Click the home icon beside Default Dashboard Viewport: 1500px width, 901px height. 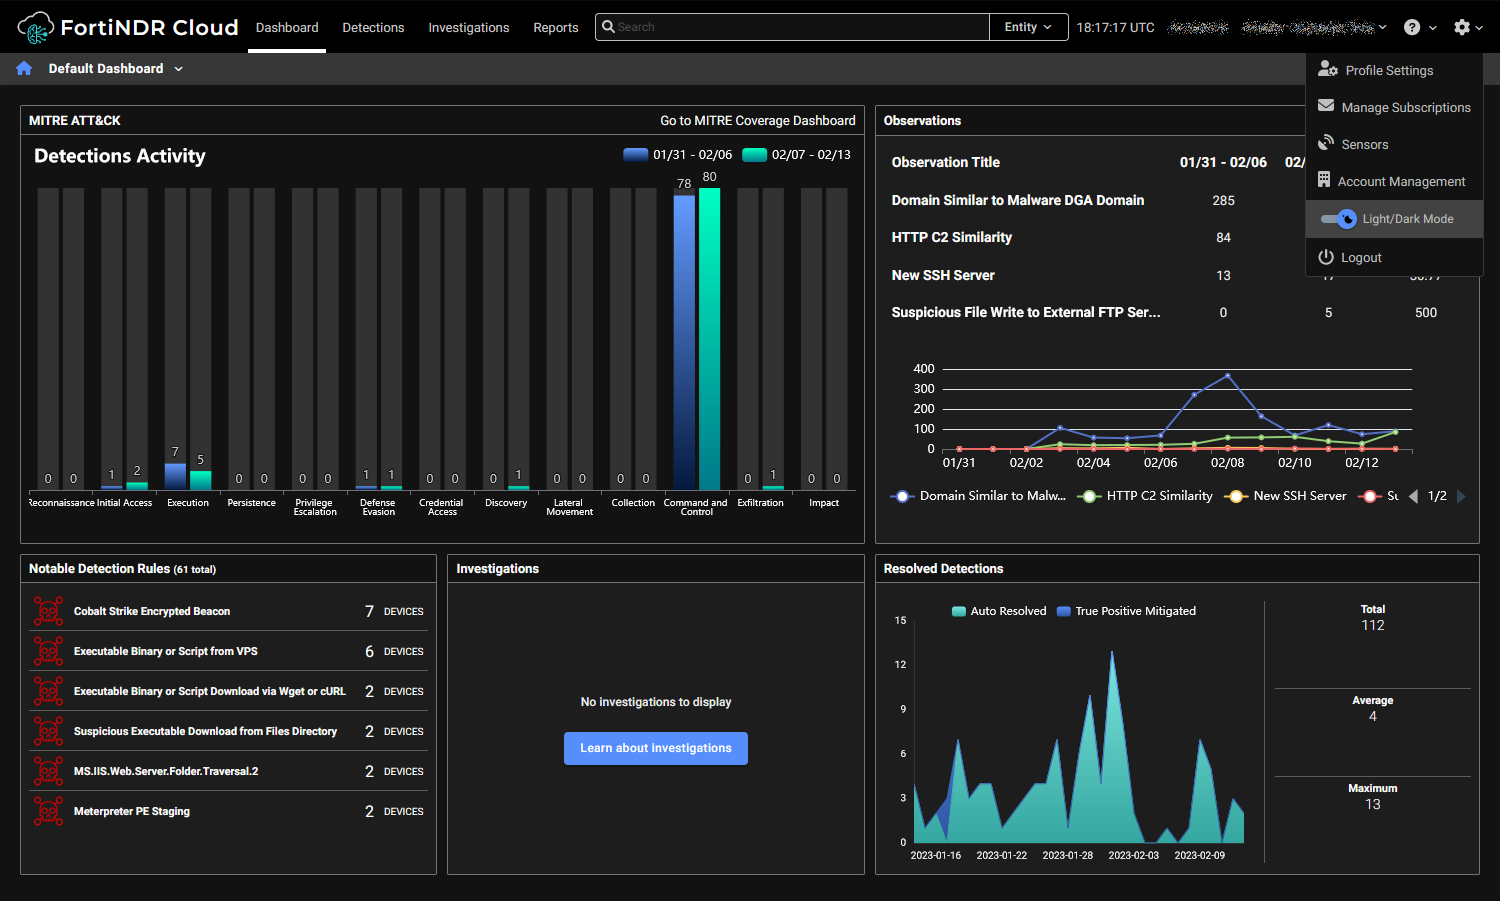pyautogui.click(x=24, y=68)
